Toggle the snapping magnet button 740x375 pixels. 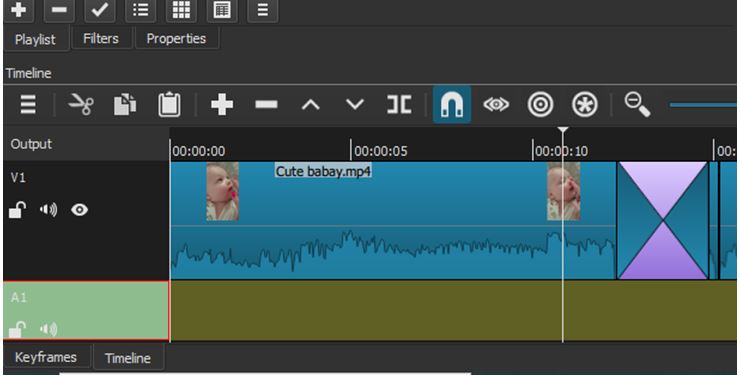[452, 104]
